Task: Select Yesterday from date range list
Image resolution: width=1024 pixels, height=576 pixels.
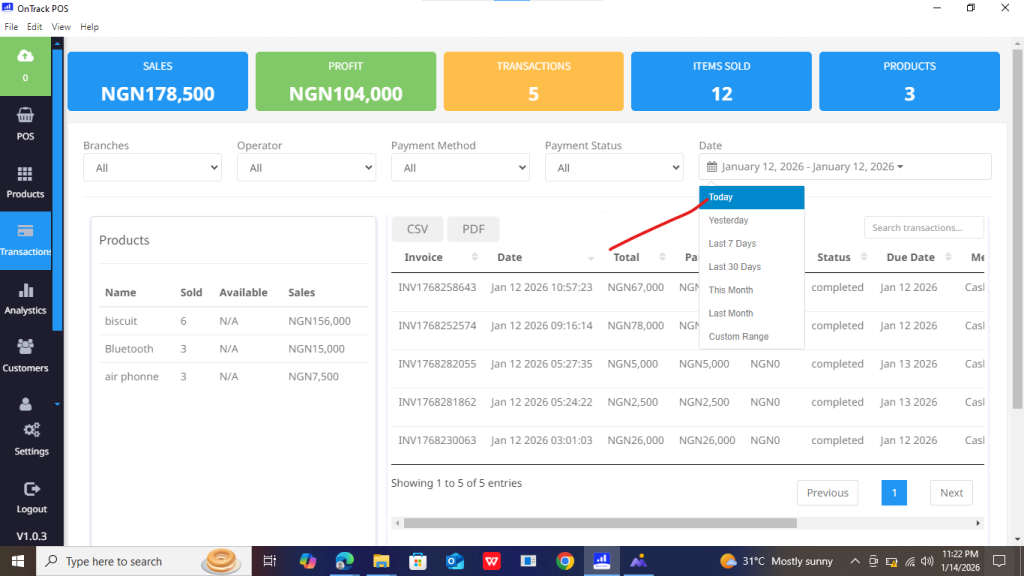Action: point(728,220)
